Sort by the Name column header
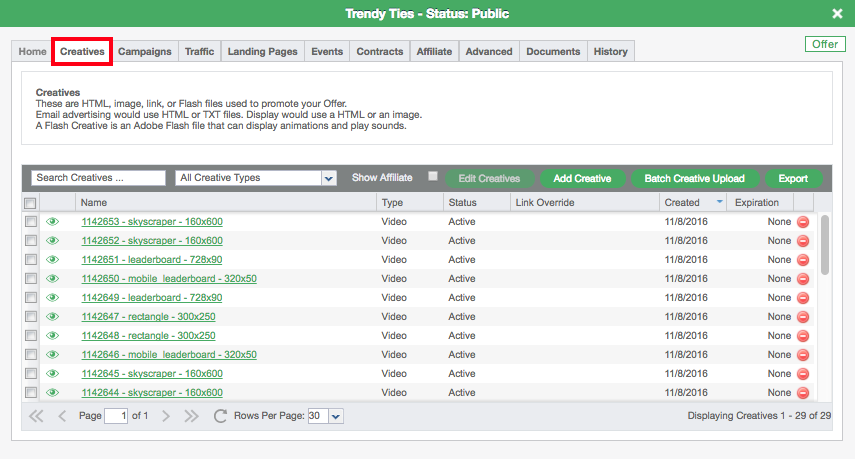 point(225,202)
